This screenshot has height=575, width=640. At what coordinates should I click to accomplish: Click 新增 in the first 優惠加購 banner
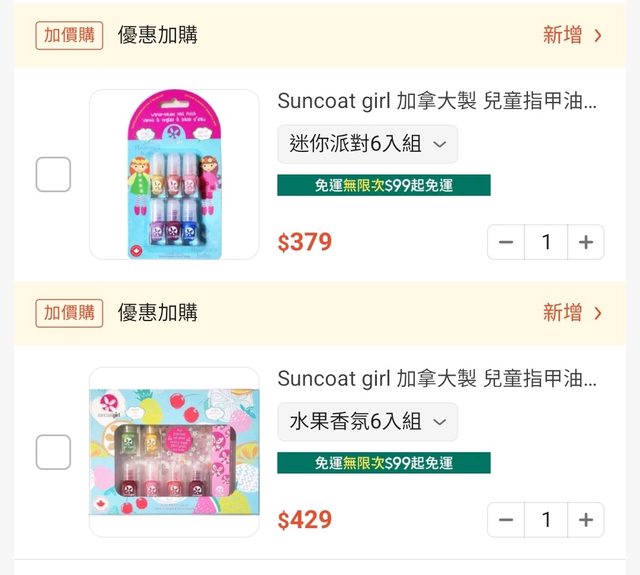pyautogui.click(x=563, y=36)
